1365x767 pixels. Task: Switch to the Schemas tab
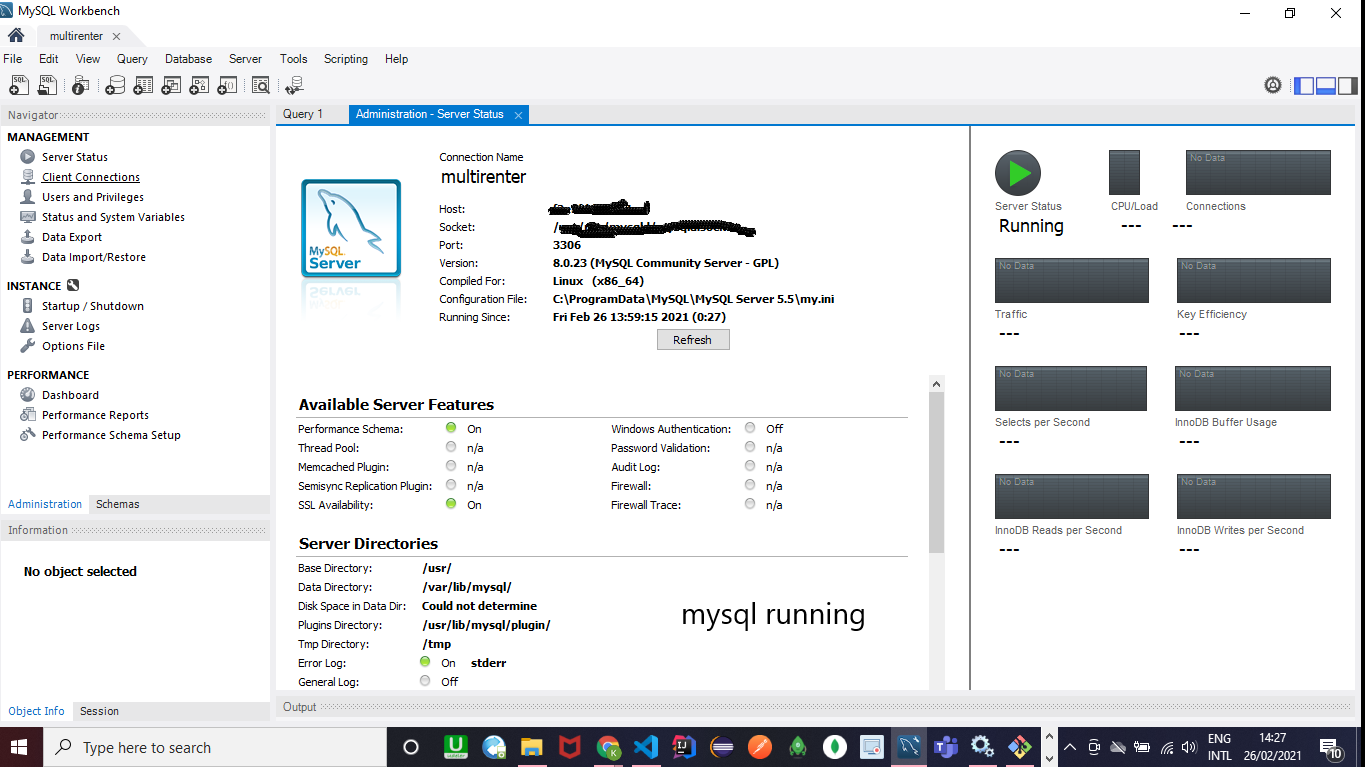point(118,504)
